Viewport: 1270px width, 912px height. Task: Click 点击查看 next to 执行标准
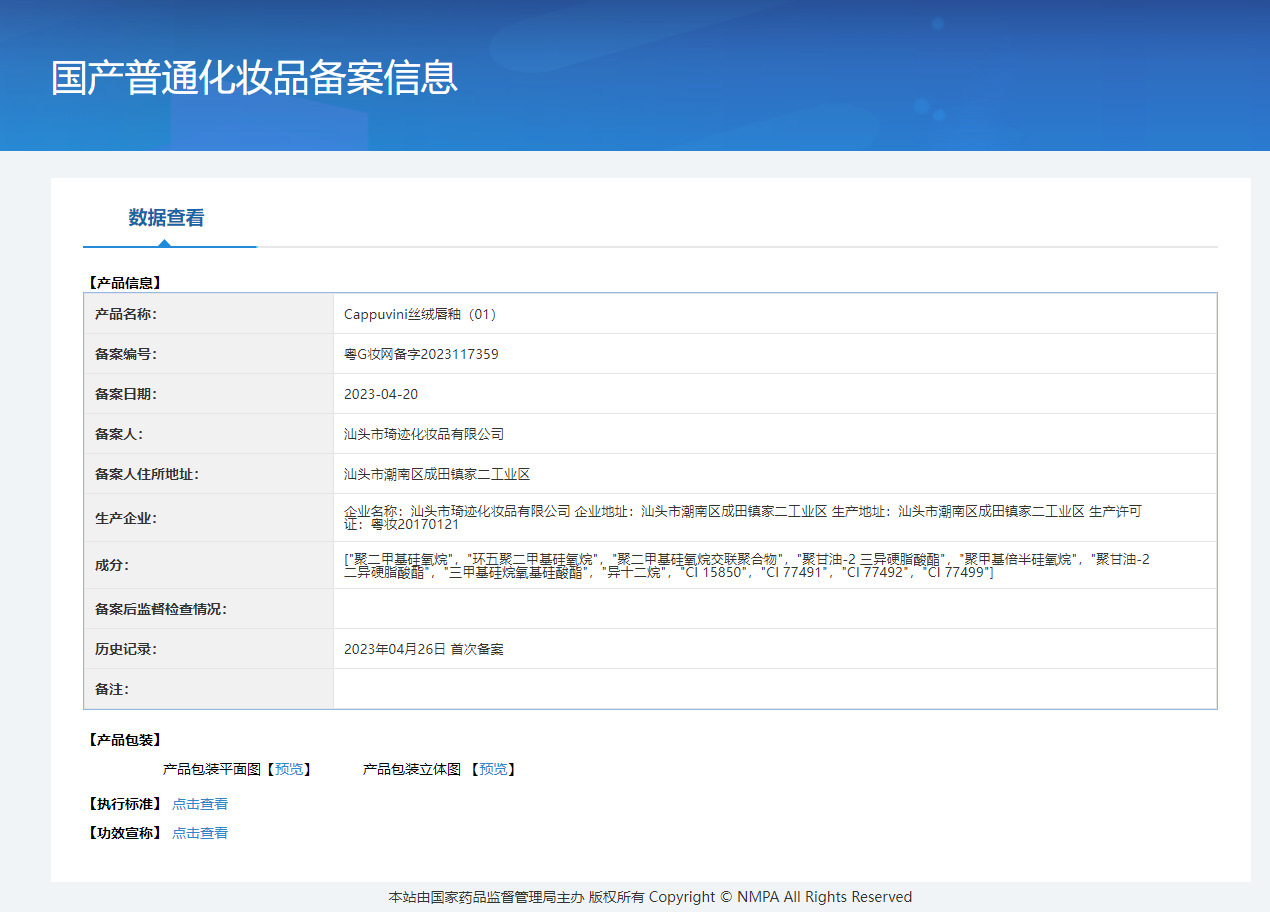tap(200, 804)
